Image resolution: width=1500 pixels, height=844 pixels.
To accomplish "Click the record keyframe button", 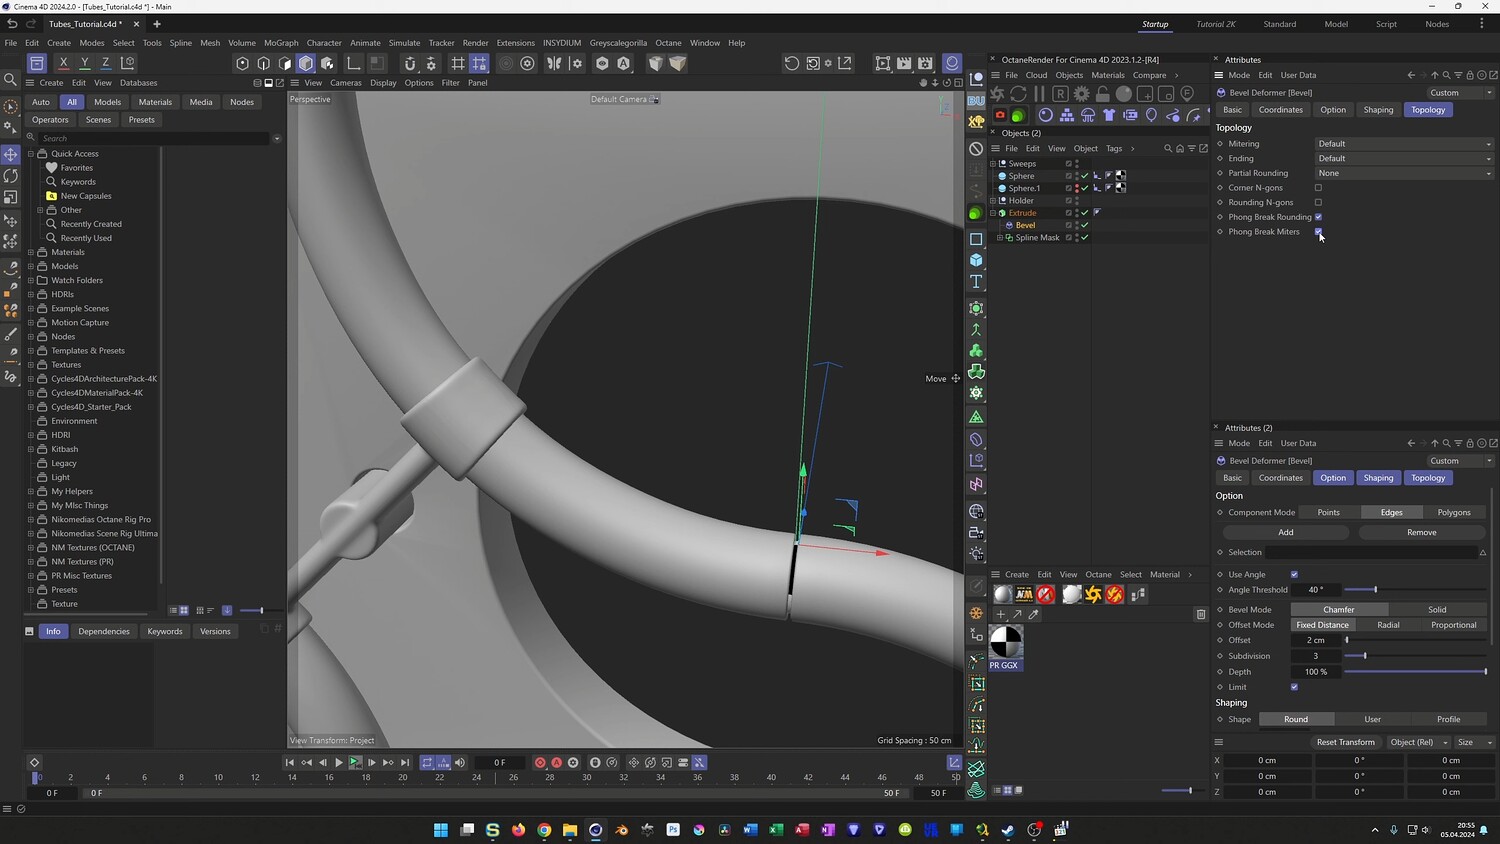I will [x=540, y=762].
